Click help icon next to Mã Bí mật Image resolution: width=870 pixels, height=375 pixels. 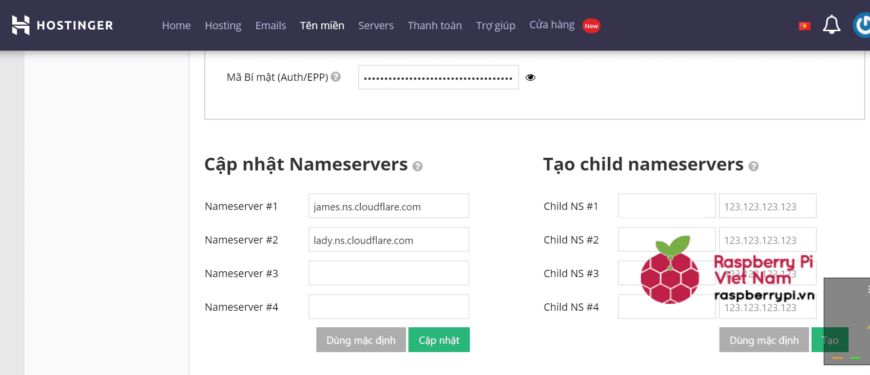point(336,77)
